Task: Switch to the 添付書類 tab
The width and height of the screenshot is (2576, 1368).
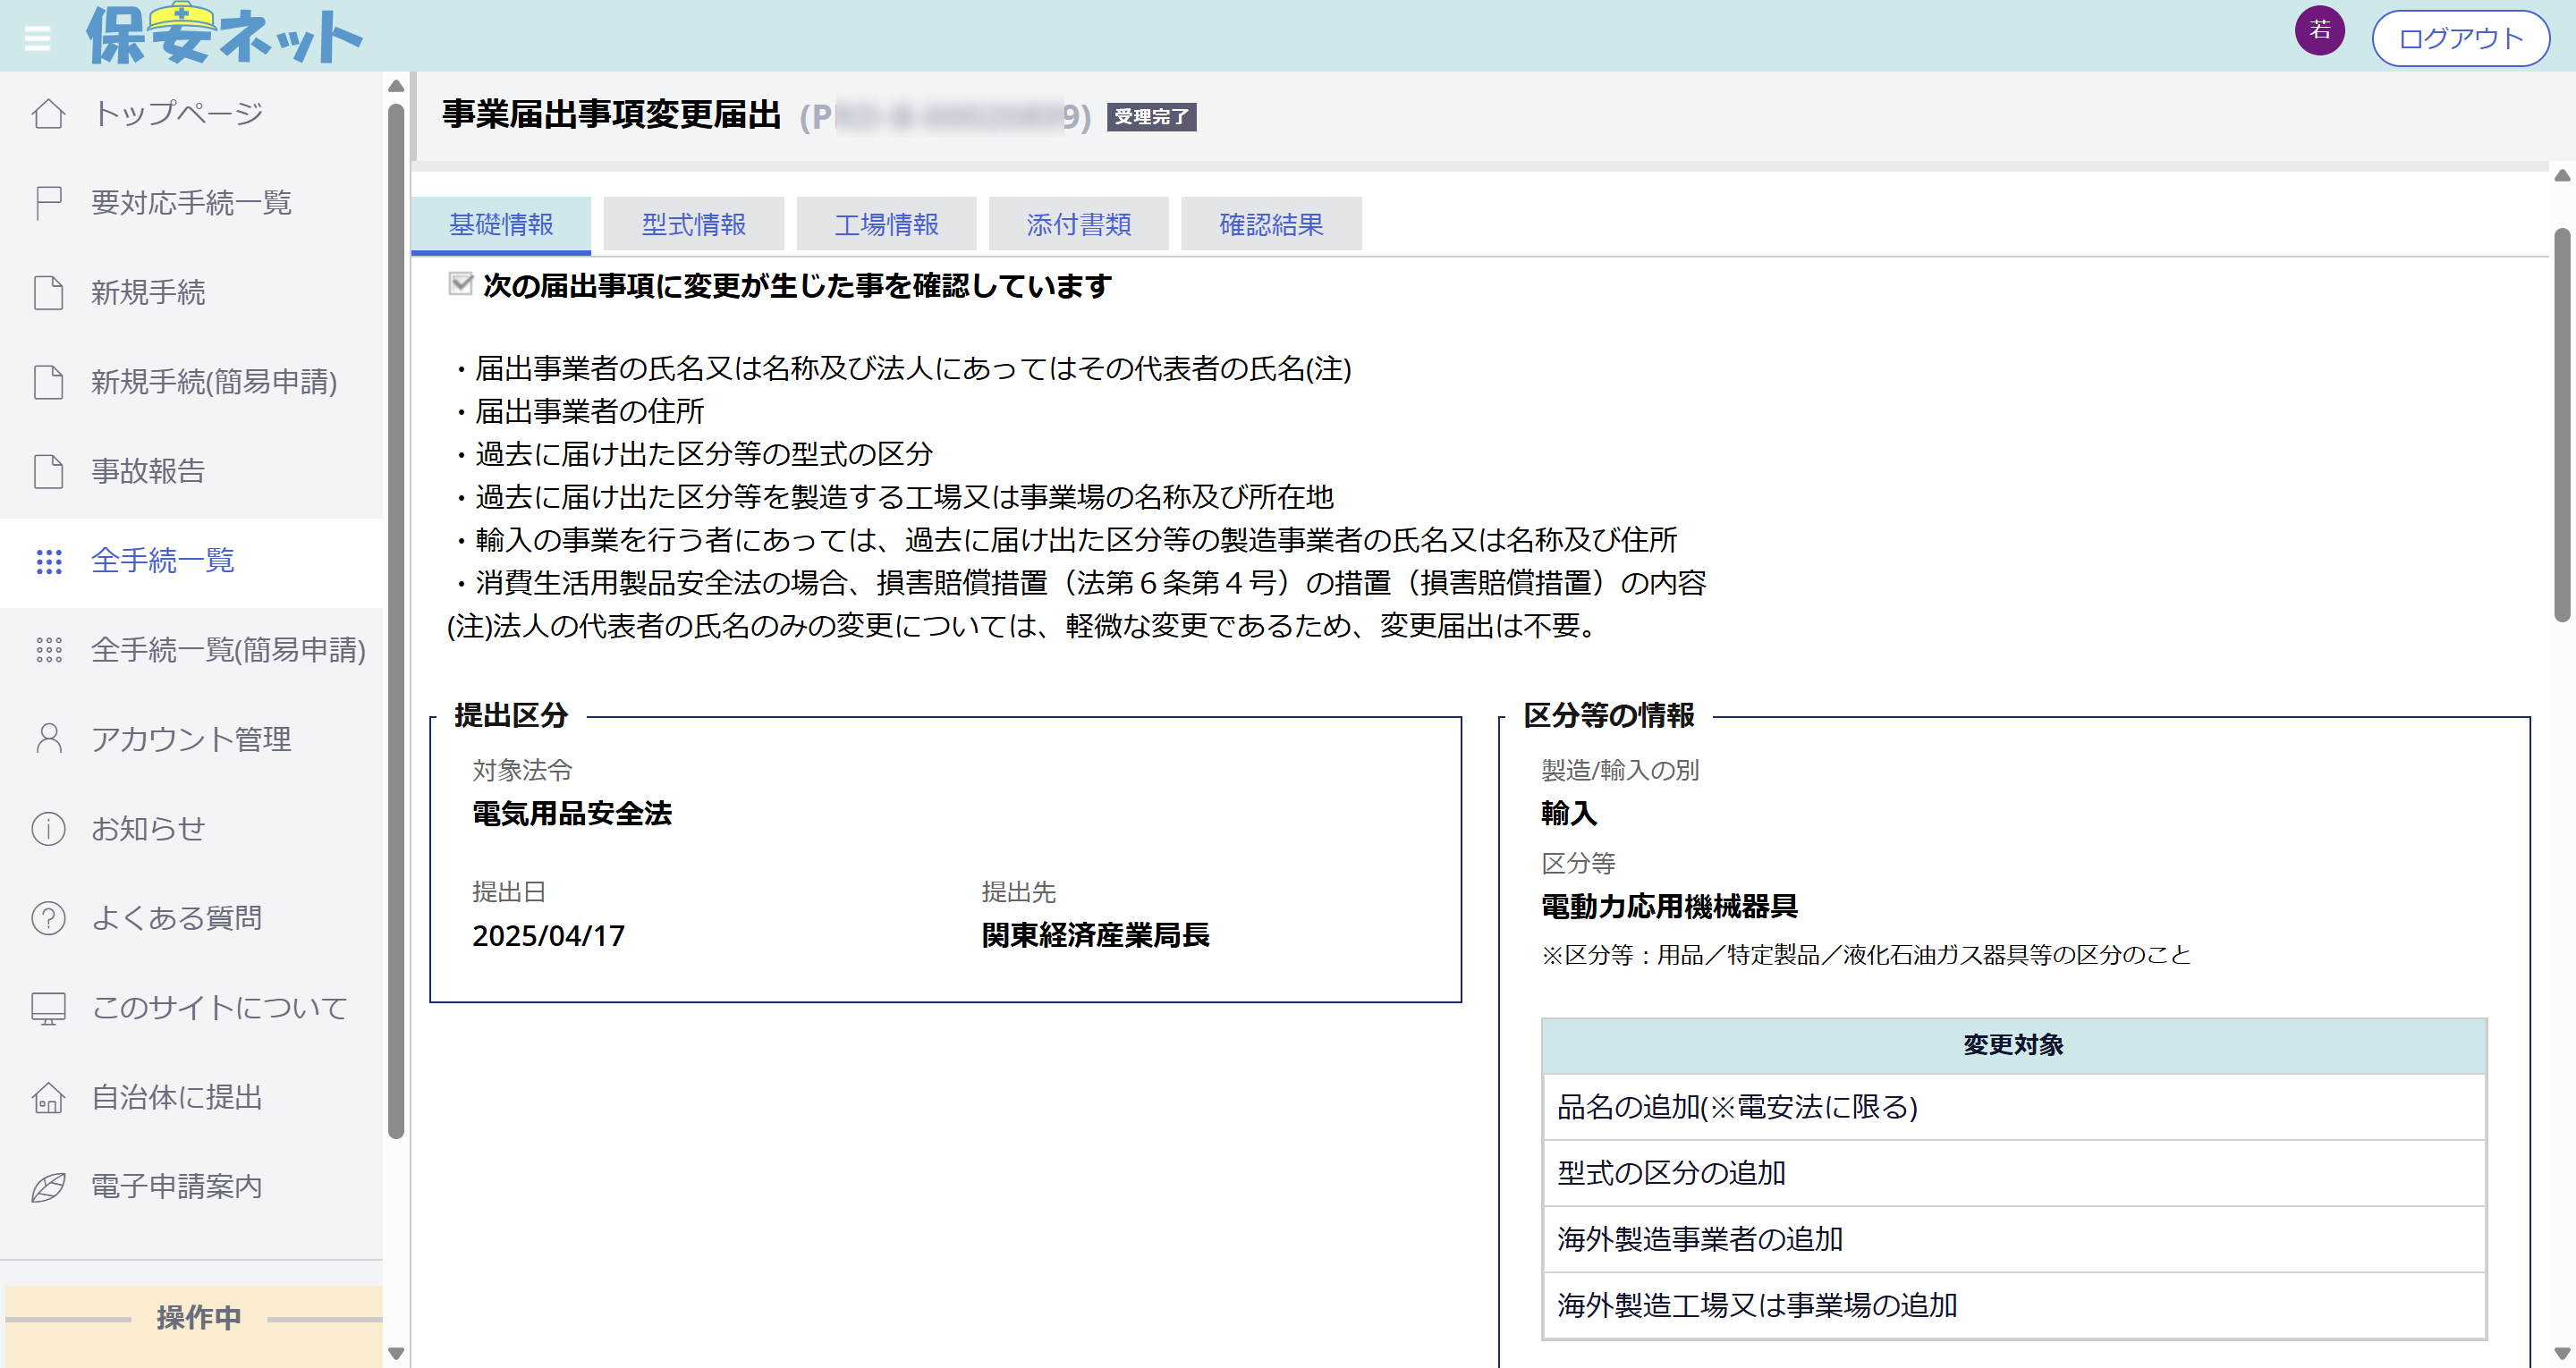Action: click(x=1078, y=224)
